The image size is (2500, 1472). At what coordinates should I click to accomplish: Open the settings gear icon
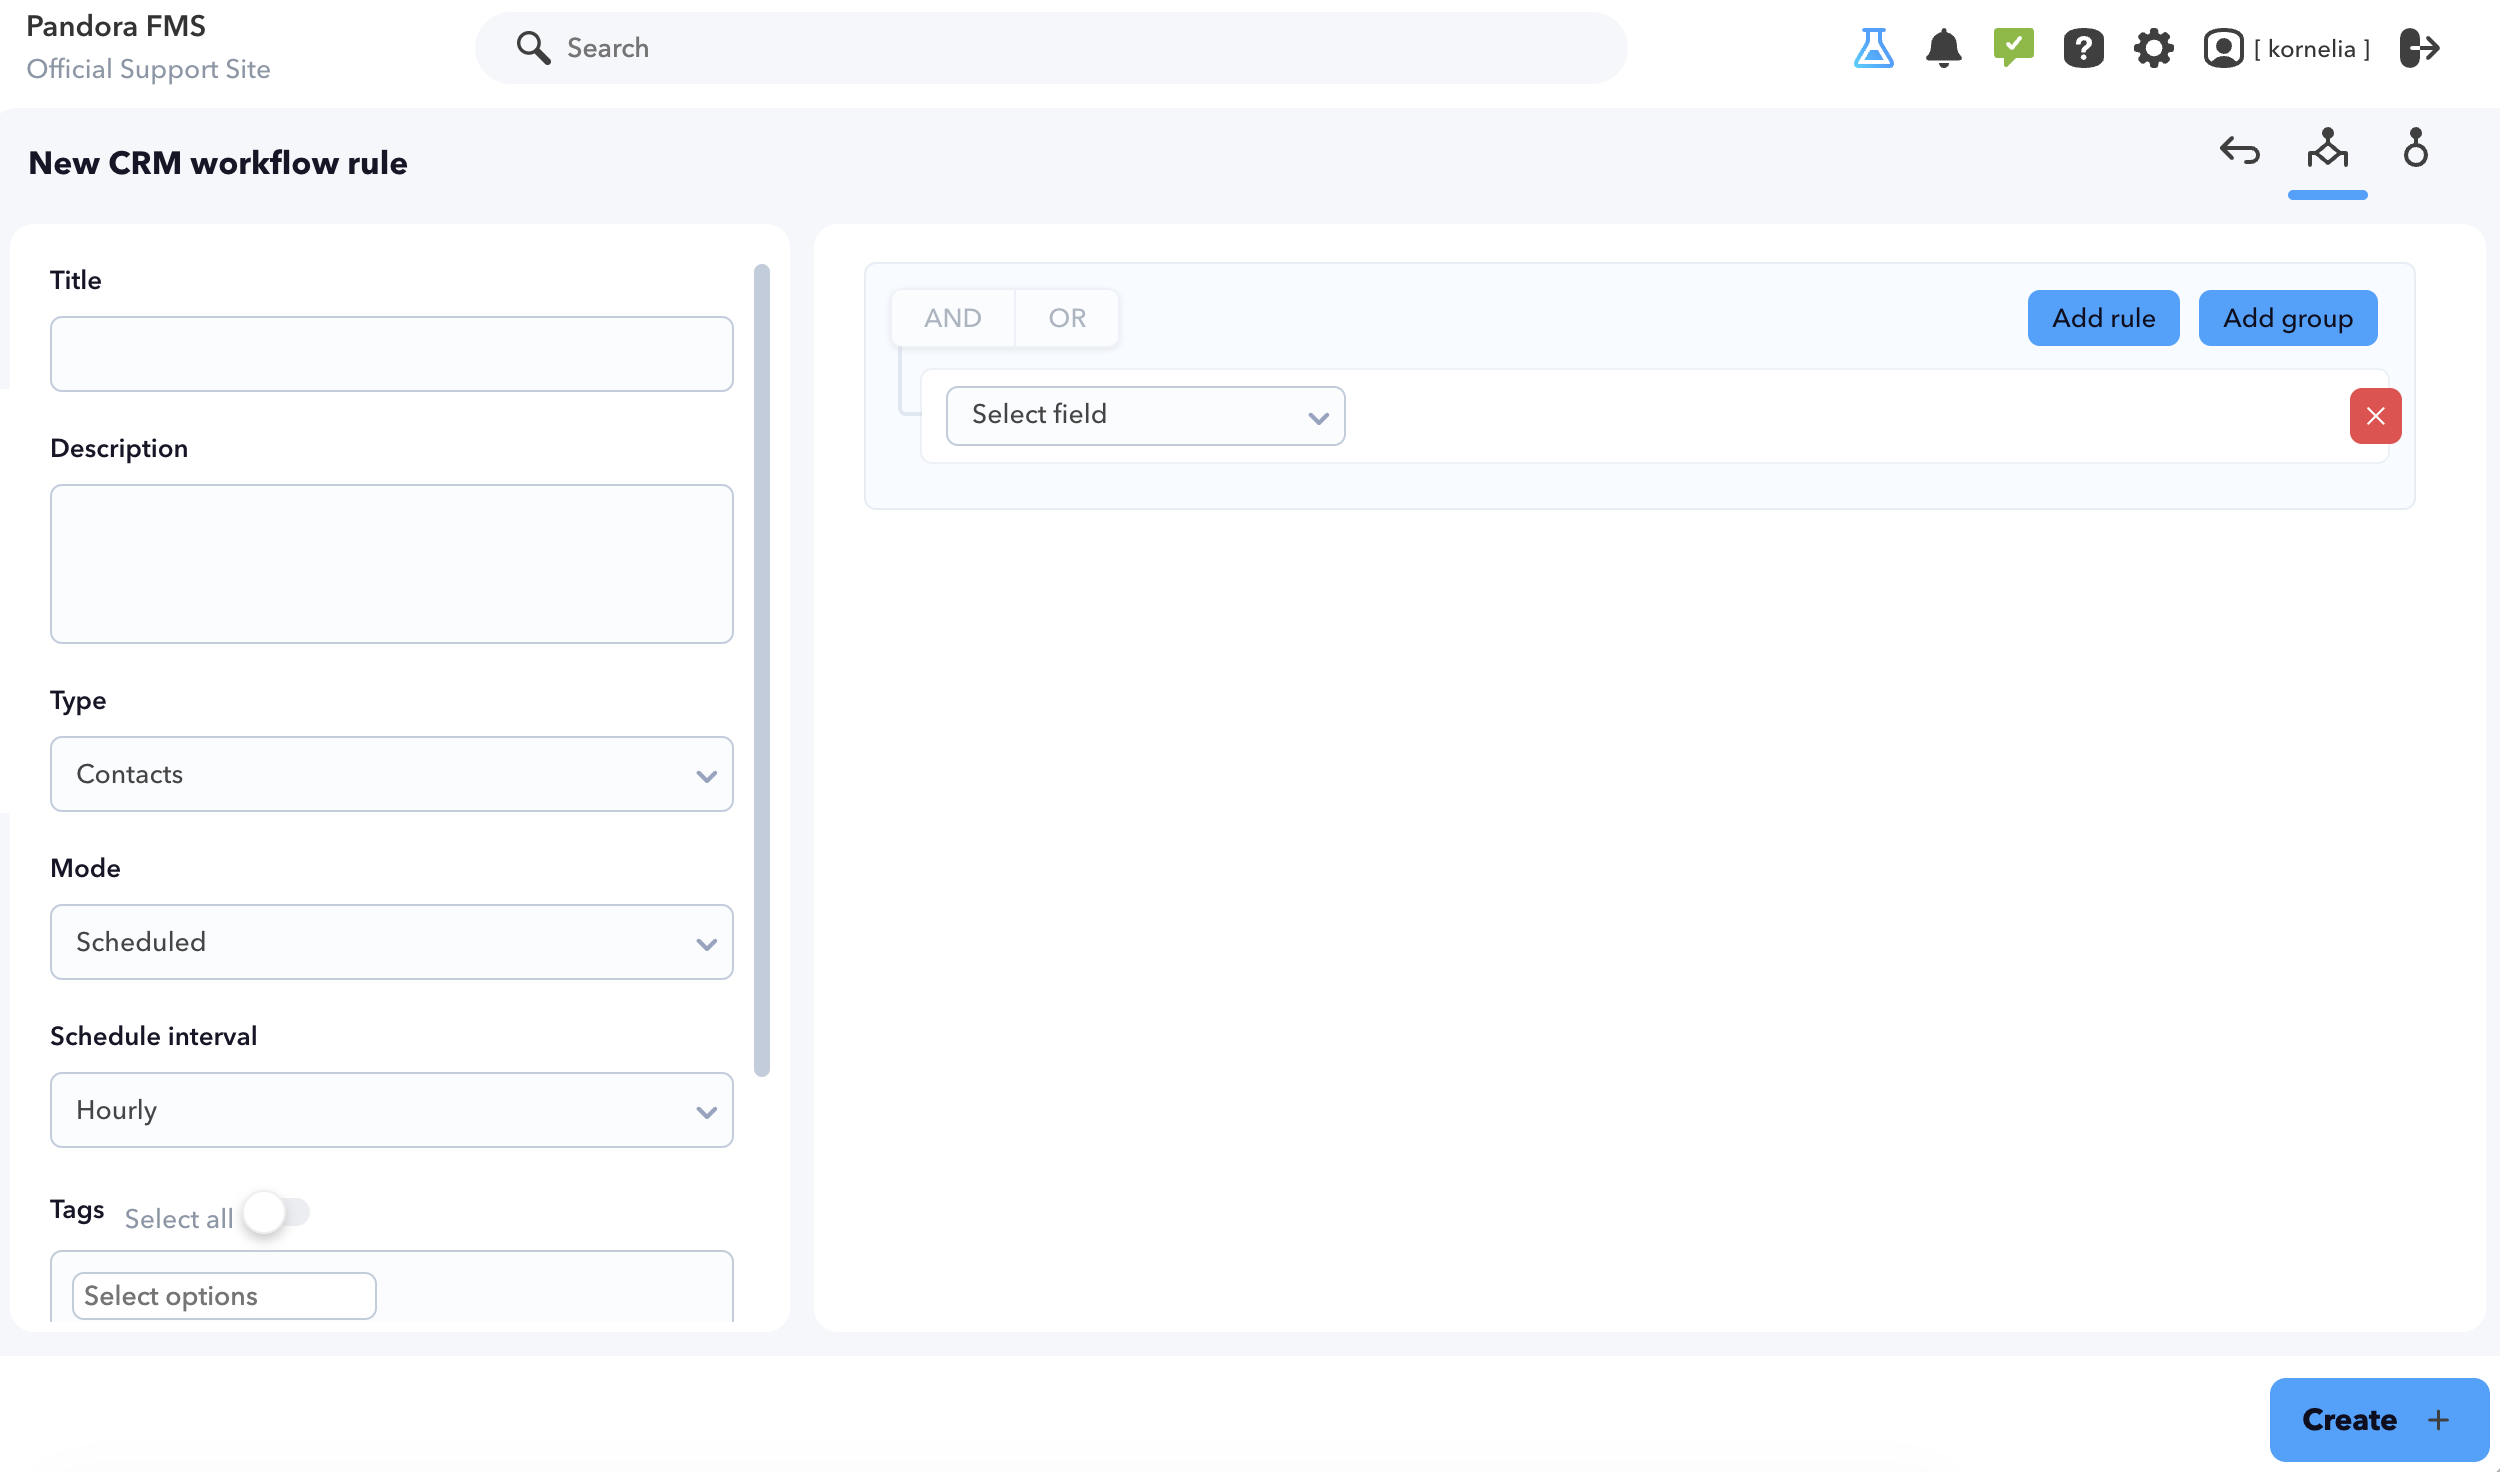pos(2153,48)
